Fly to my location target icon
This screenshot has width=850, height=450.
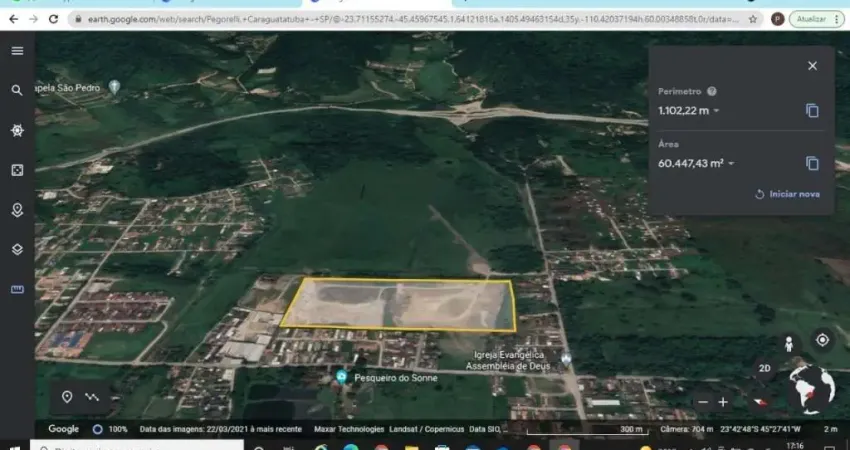coord(822,340)
